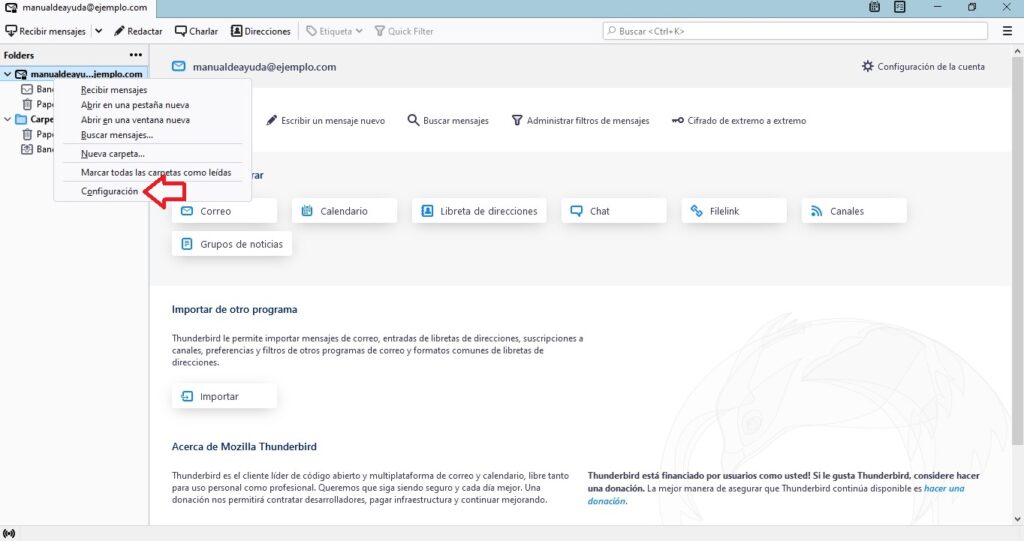
Task: Open Cifrado de extremo a extremo
Action: pos(739,120)
